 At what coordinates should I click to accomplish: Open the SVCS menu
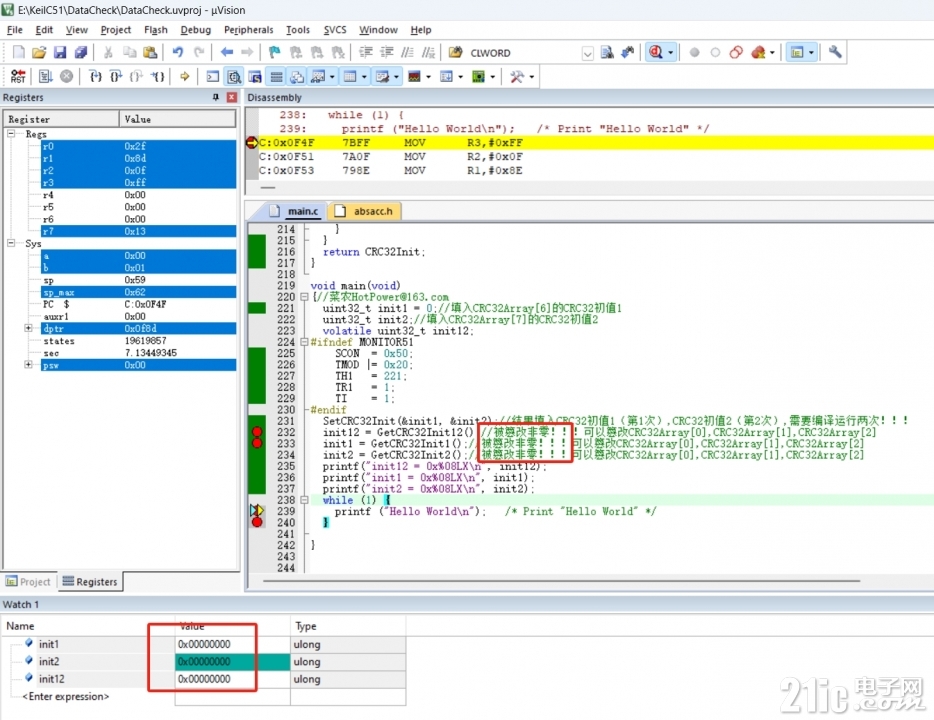[335, 30]
